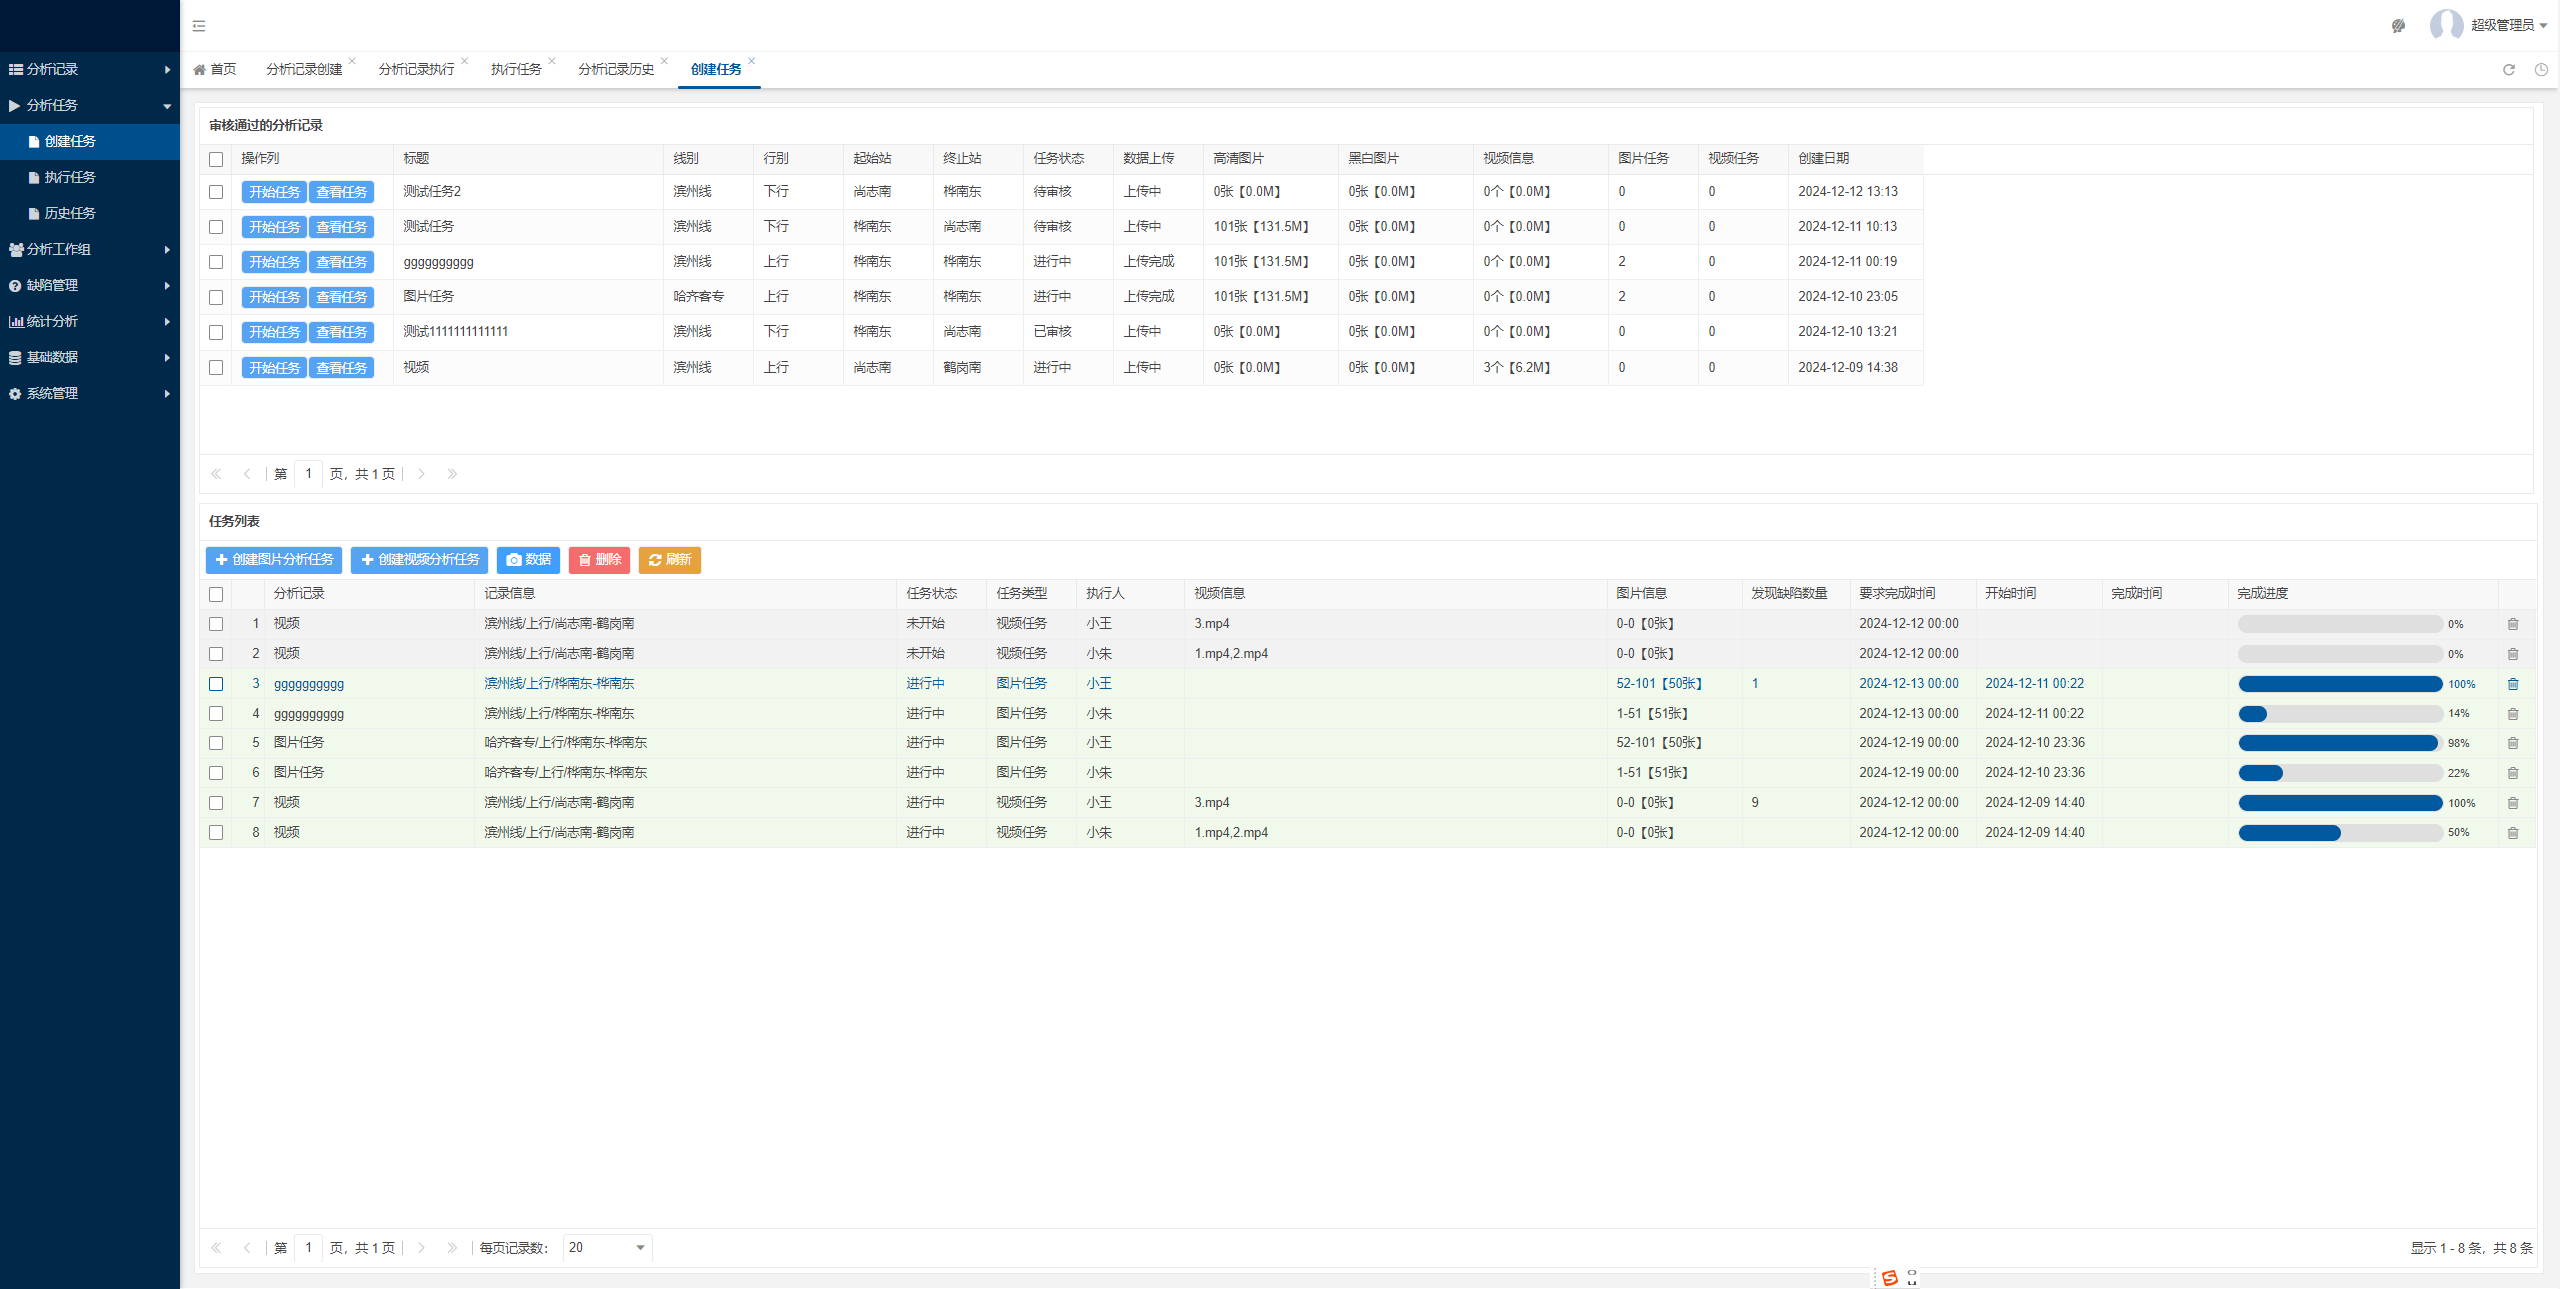Delete task row 2 via trash icon
2560x1289 pixels.
point(2513,654)
